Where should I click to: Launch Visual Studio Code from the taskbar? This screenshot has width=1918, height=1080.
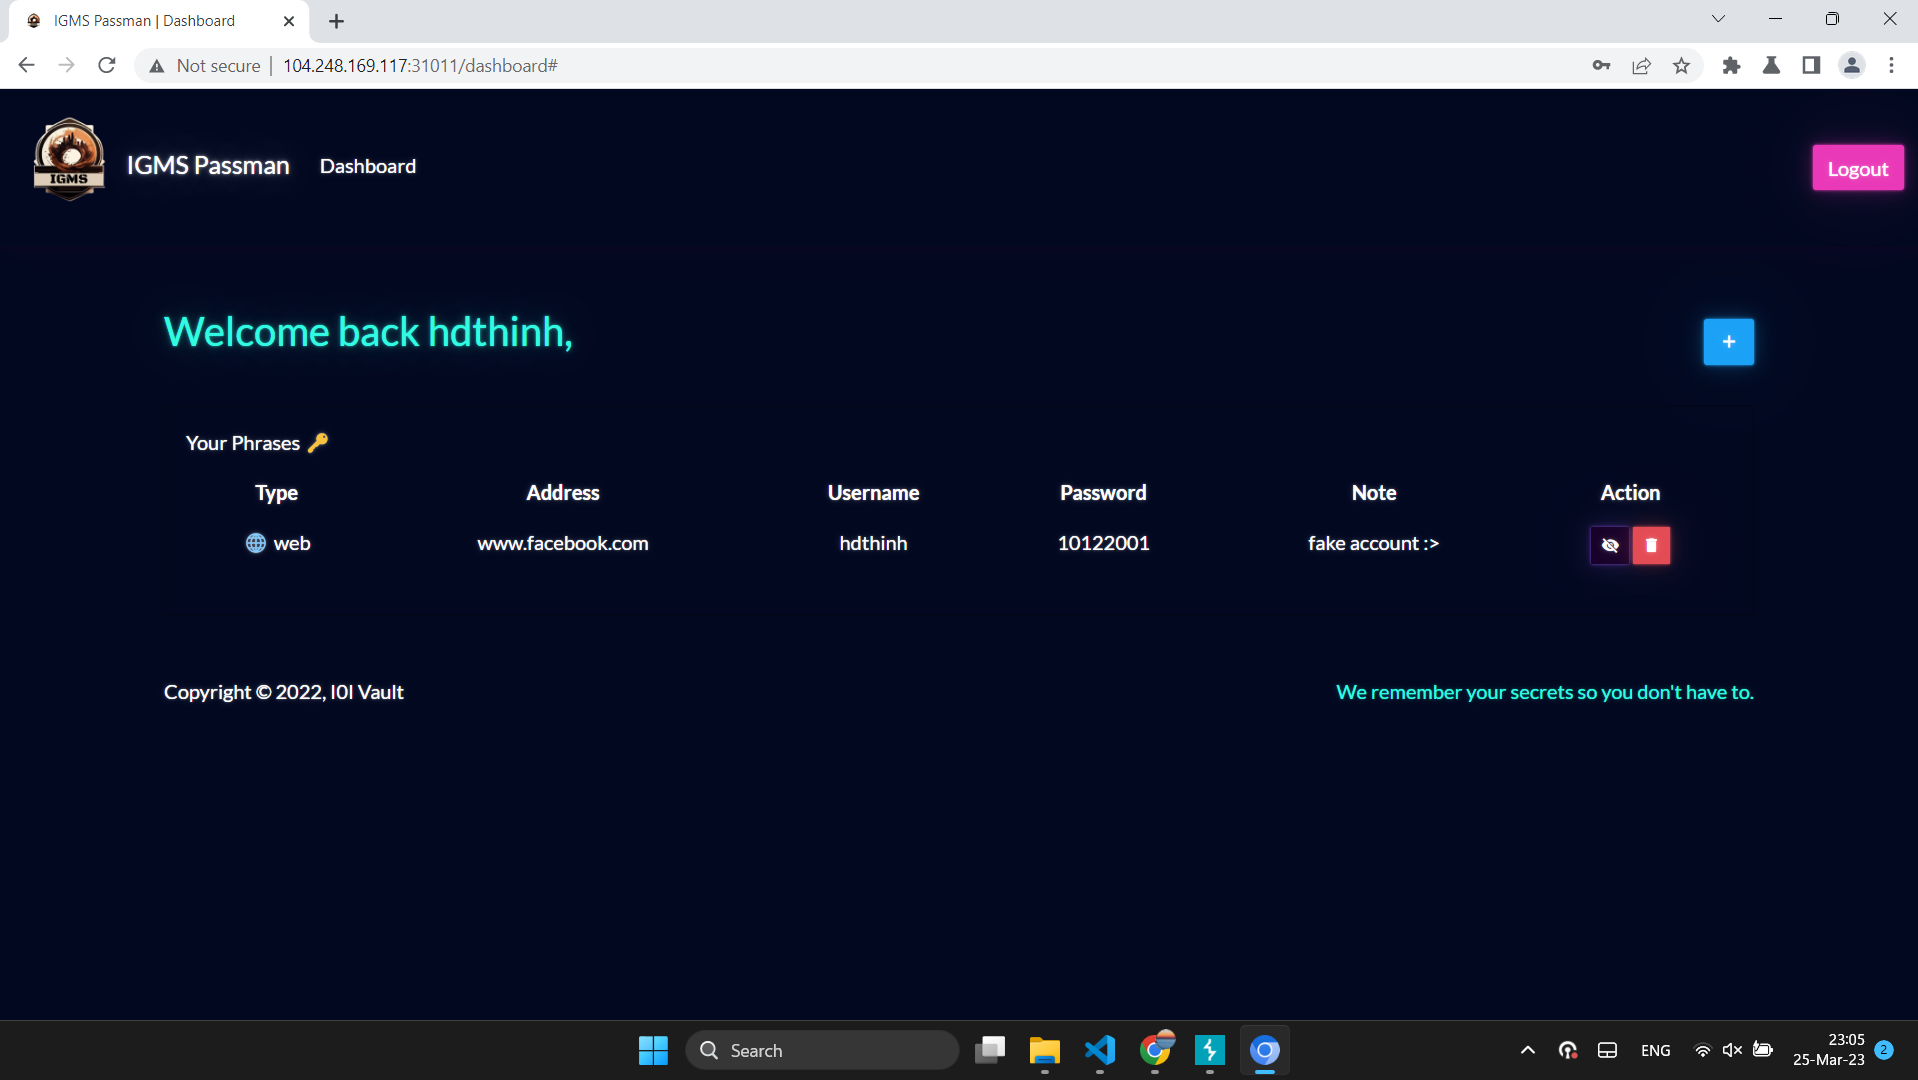[1099, 1050]
